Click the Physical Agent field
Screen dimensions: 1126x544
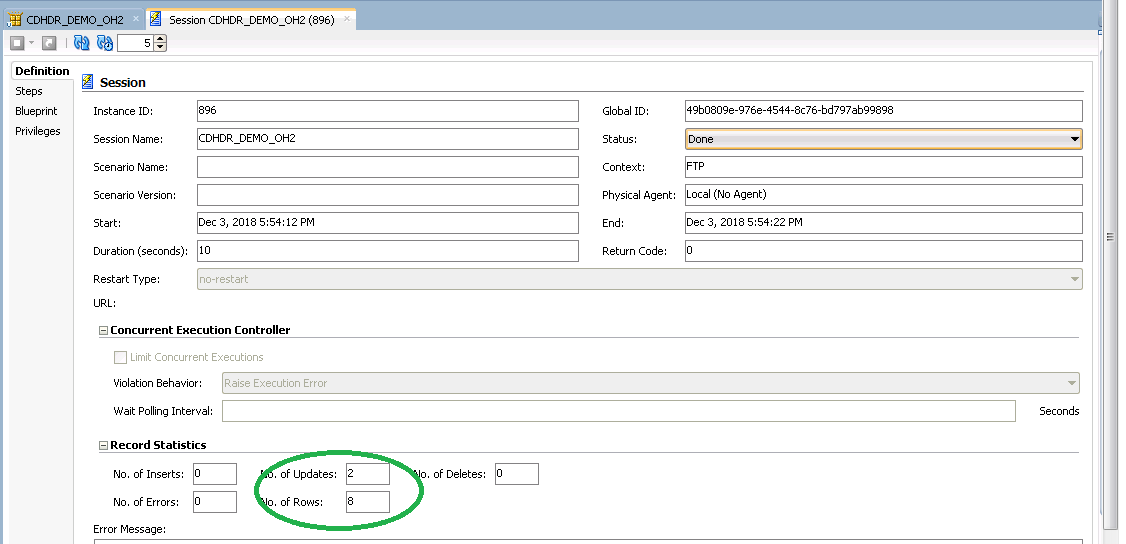883,194
